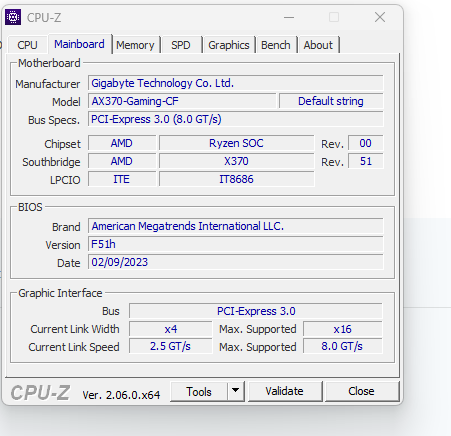Close the CPU-Z window with X
451x436 pixels.
click(380, 17)
